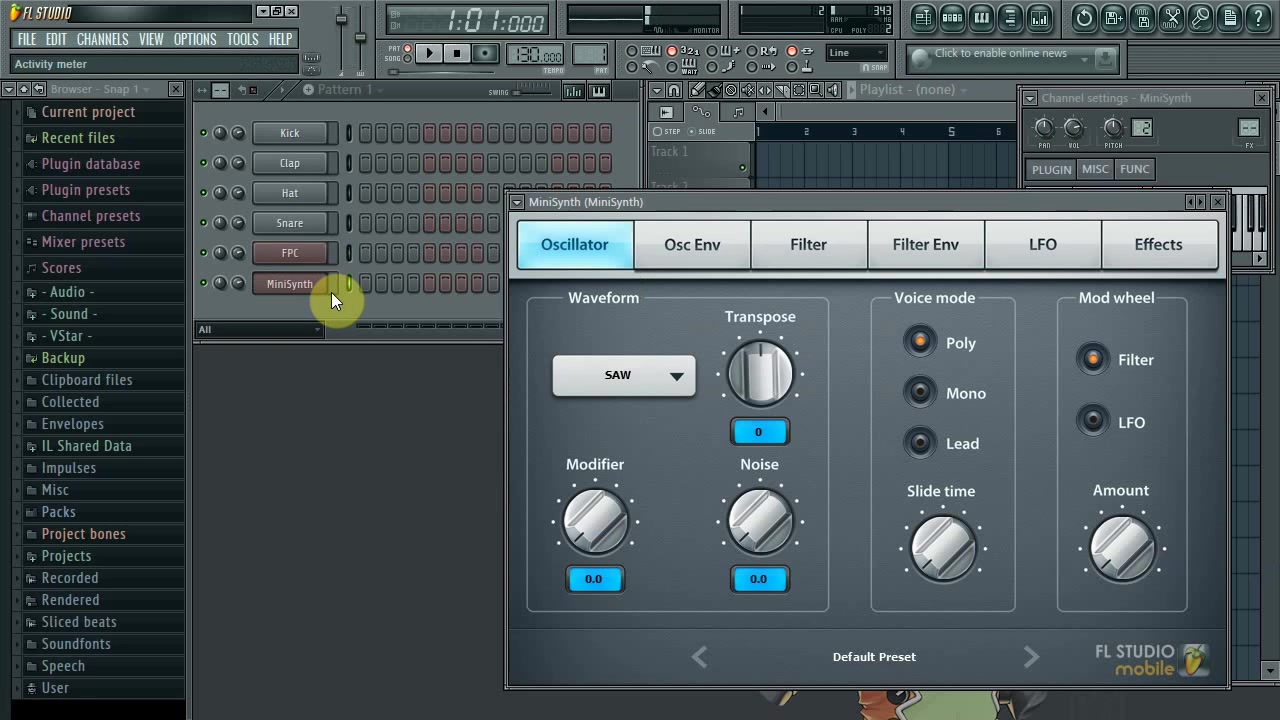
Task: Click the Slide time knob
Action: coord(942,548)
